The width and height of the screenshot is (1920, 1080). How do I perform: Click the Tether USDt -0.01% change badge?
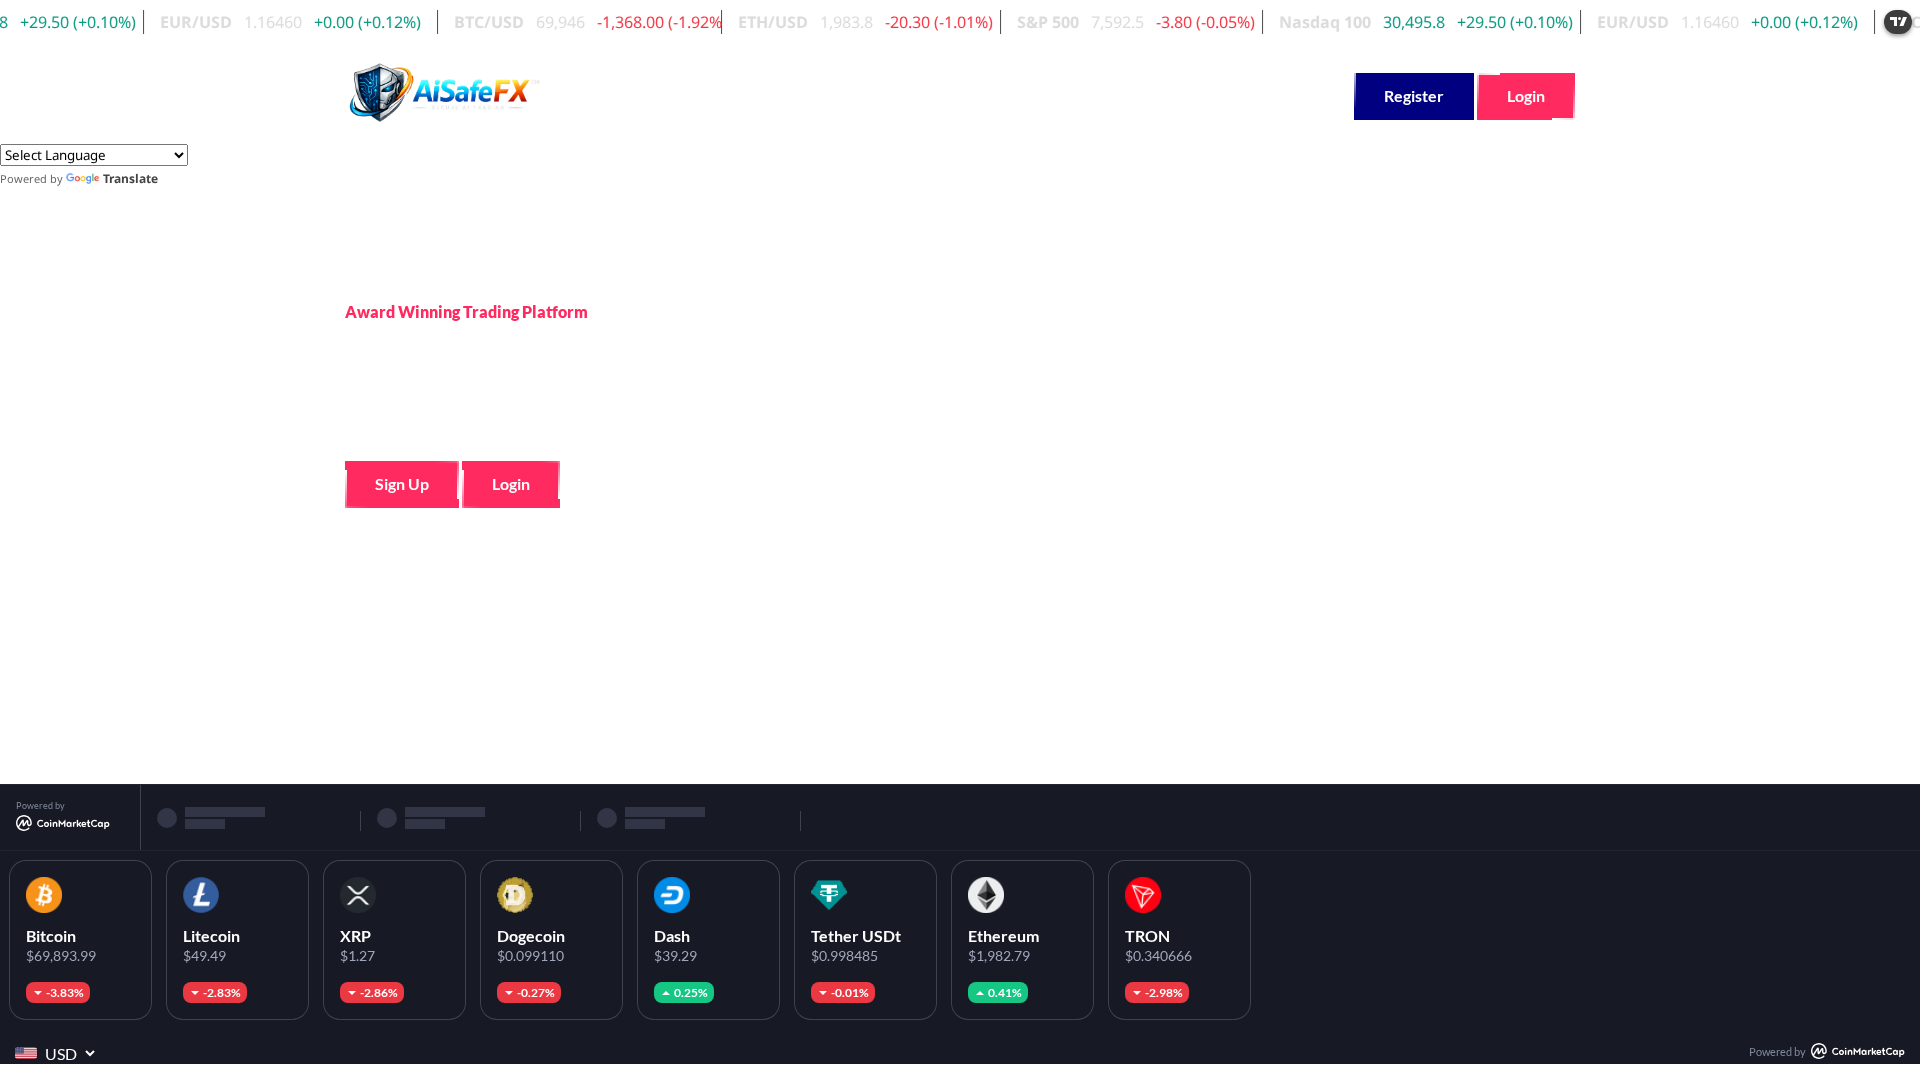click(x=843, y=992)
